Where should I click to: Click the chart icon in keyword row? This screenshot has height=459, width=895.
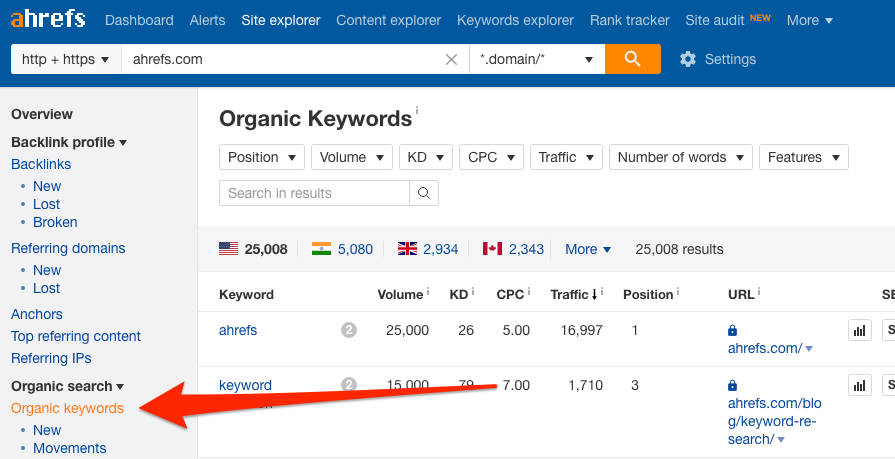(x=859, y=385)
